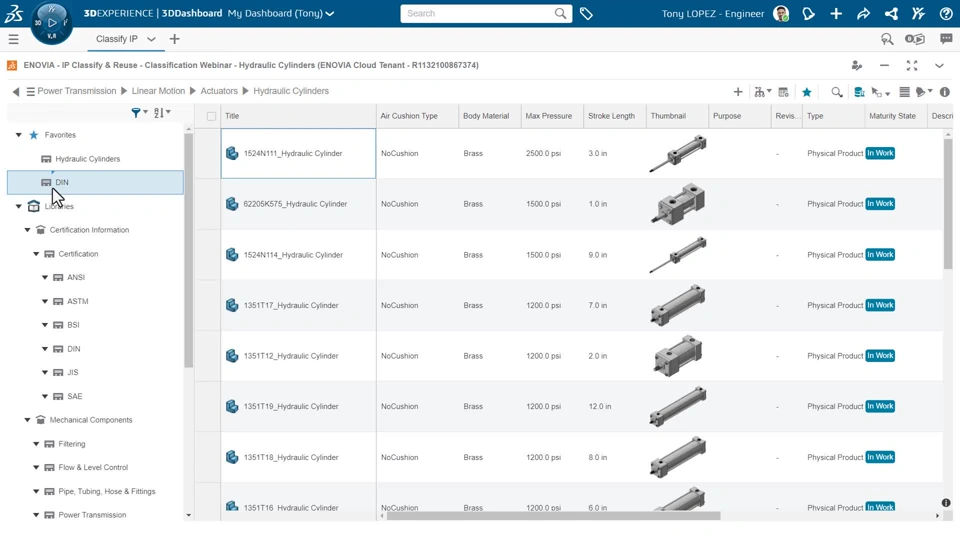Click the 6WTags tag icon

click(587, 14)
